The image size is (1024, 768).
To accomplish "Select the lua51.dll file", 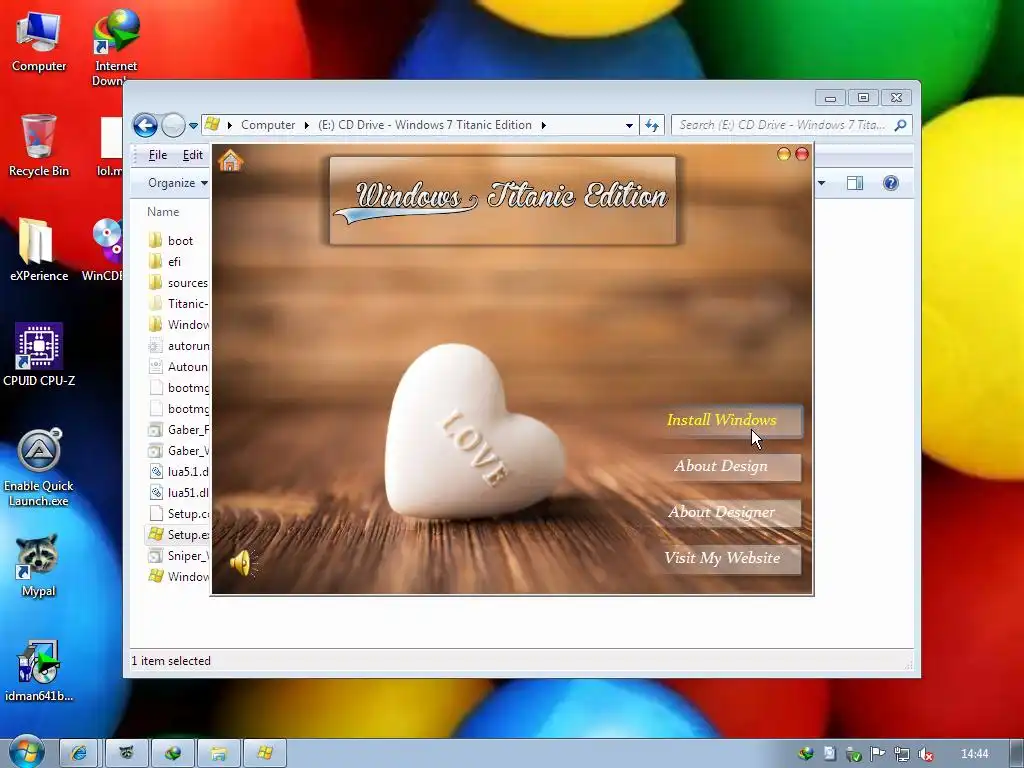I will (177, 493).
